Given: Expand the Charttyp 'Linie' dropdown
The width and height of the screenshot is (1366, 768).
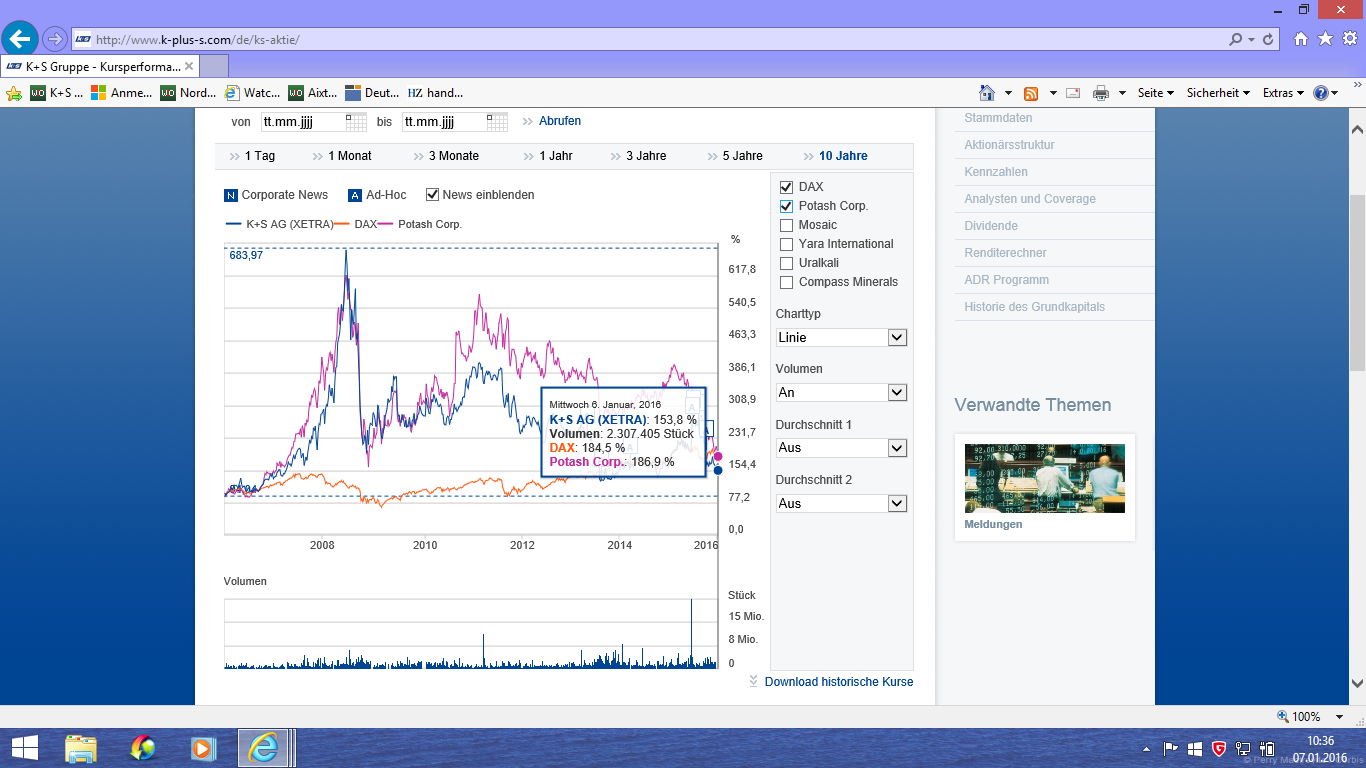Looking at the screenshot, I should [896, 338].
